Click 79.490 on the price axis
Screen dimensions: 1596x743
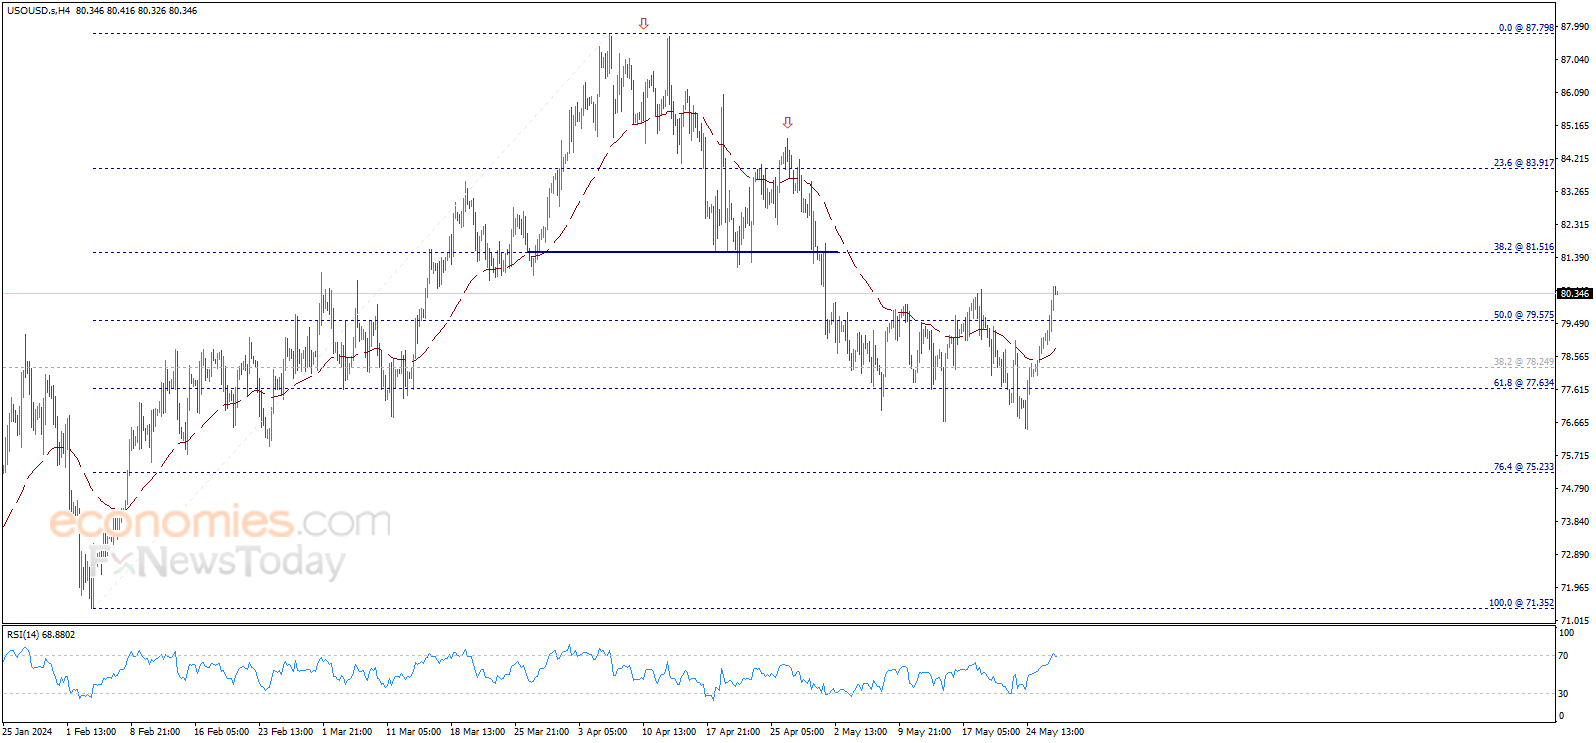[1574, 324]
